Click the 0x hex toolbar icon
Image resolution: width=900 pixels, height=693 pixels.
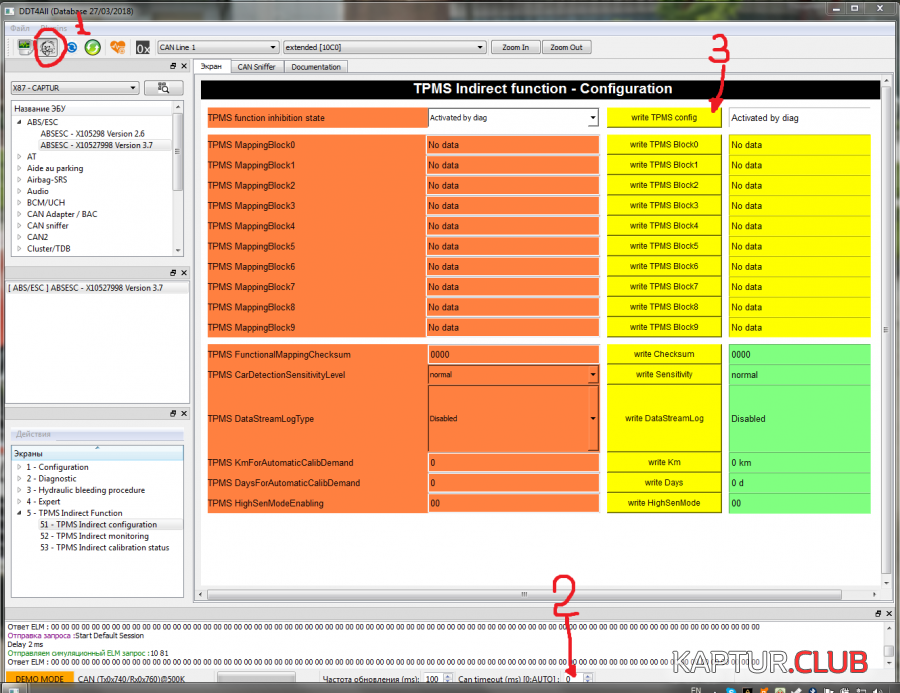tap(143, 47)
